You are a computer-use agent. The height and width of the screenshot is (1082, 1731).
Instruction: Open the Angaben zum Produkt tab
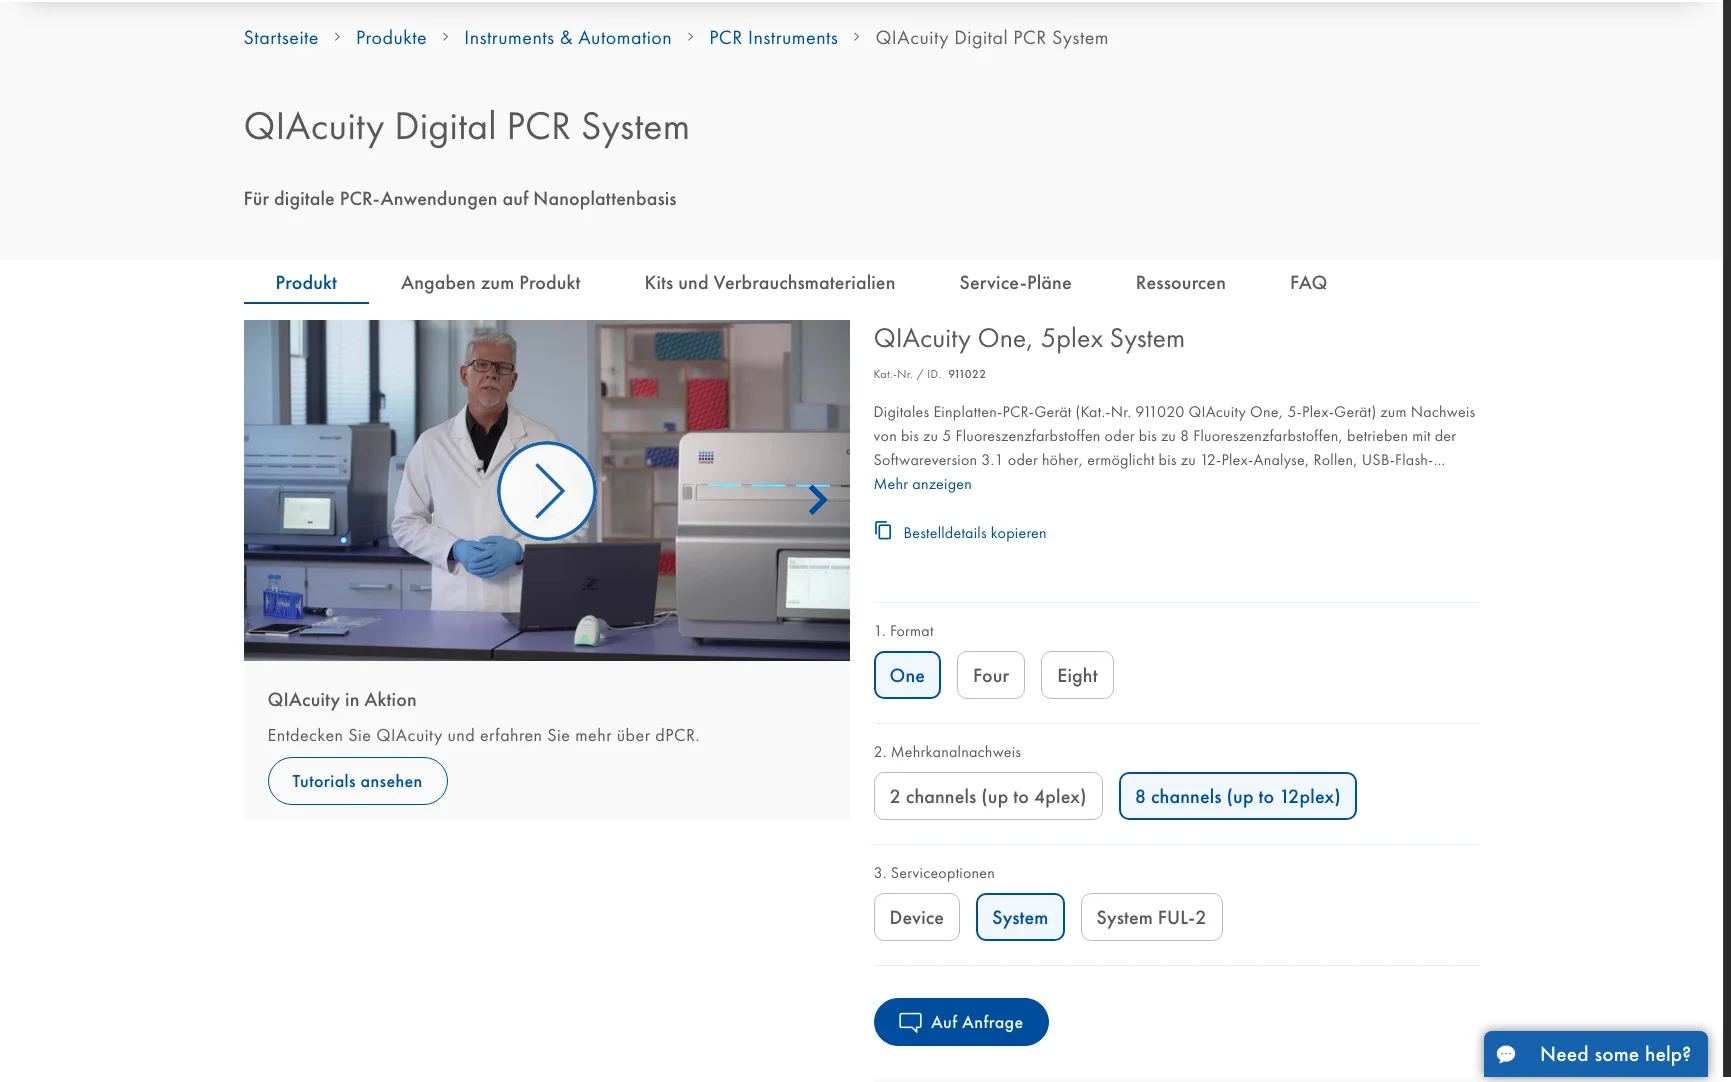pyautogui.click(x=491, y=283)
